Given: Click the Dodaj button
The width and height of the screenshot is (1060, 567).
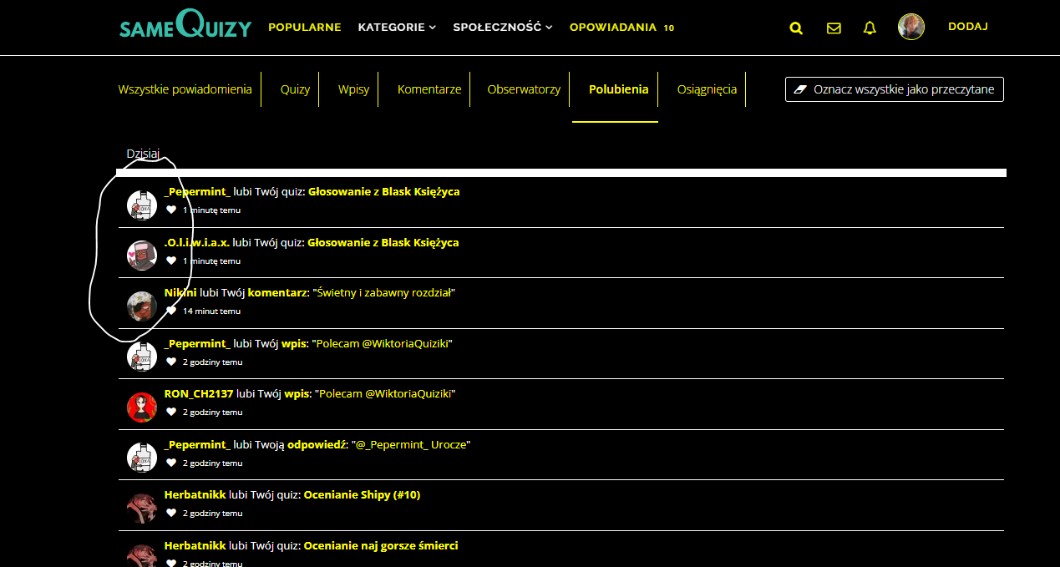Looking at the screenshot, I should point(967,27).
